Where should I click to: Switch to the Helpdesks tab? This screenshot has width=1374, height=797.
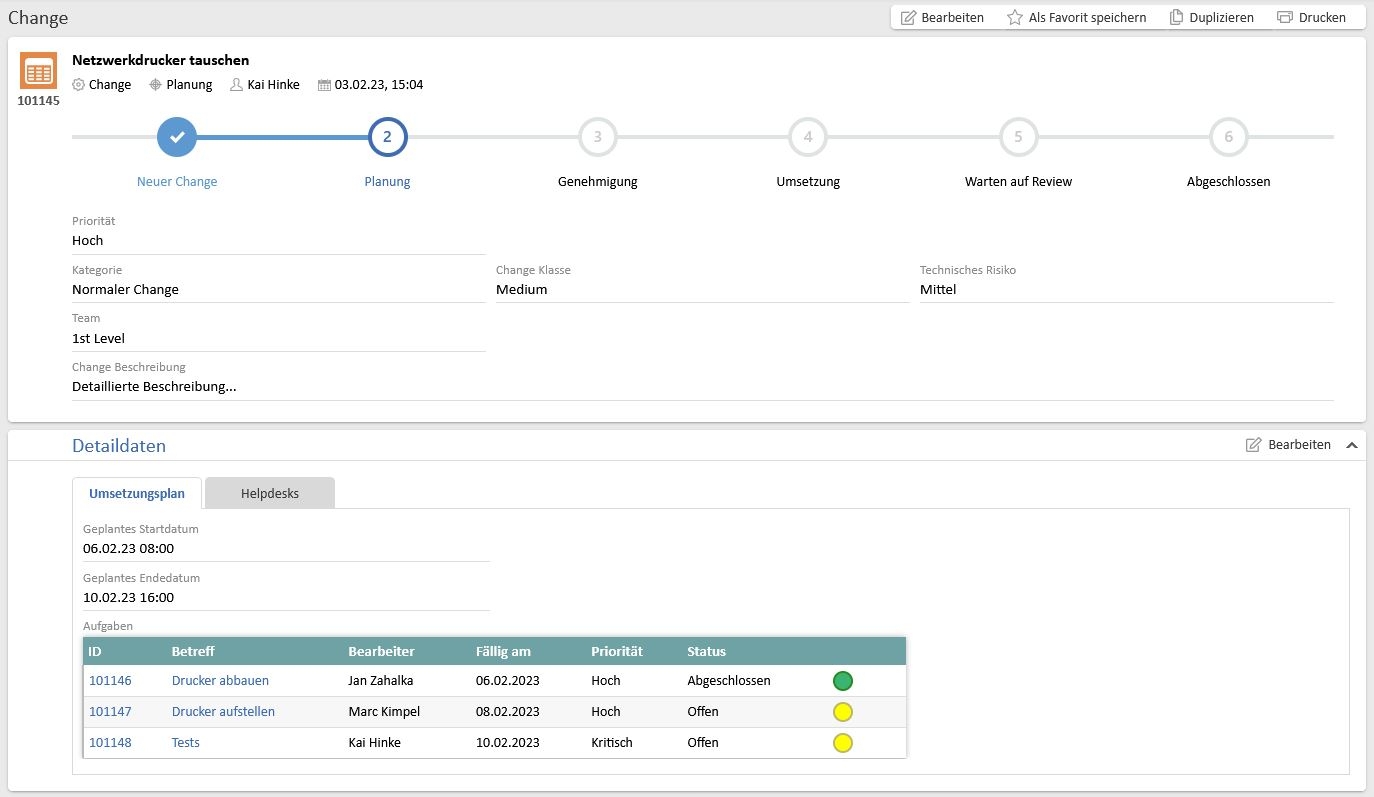269,493
